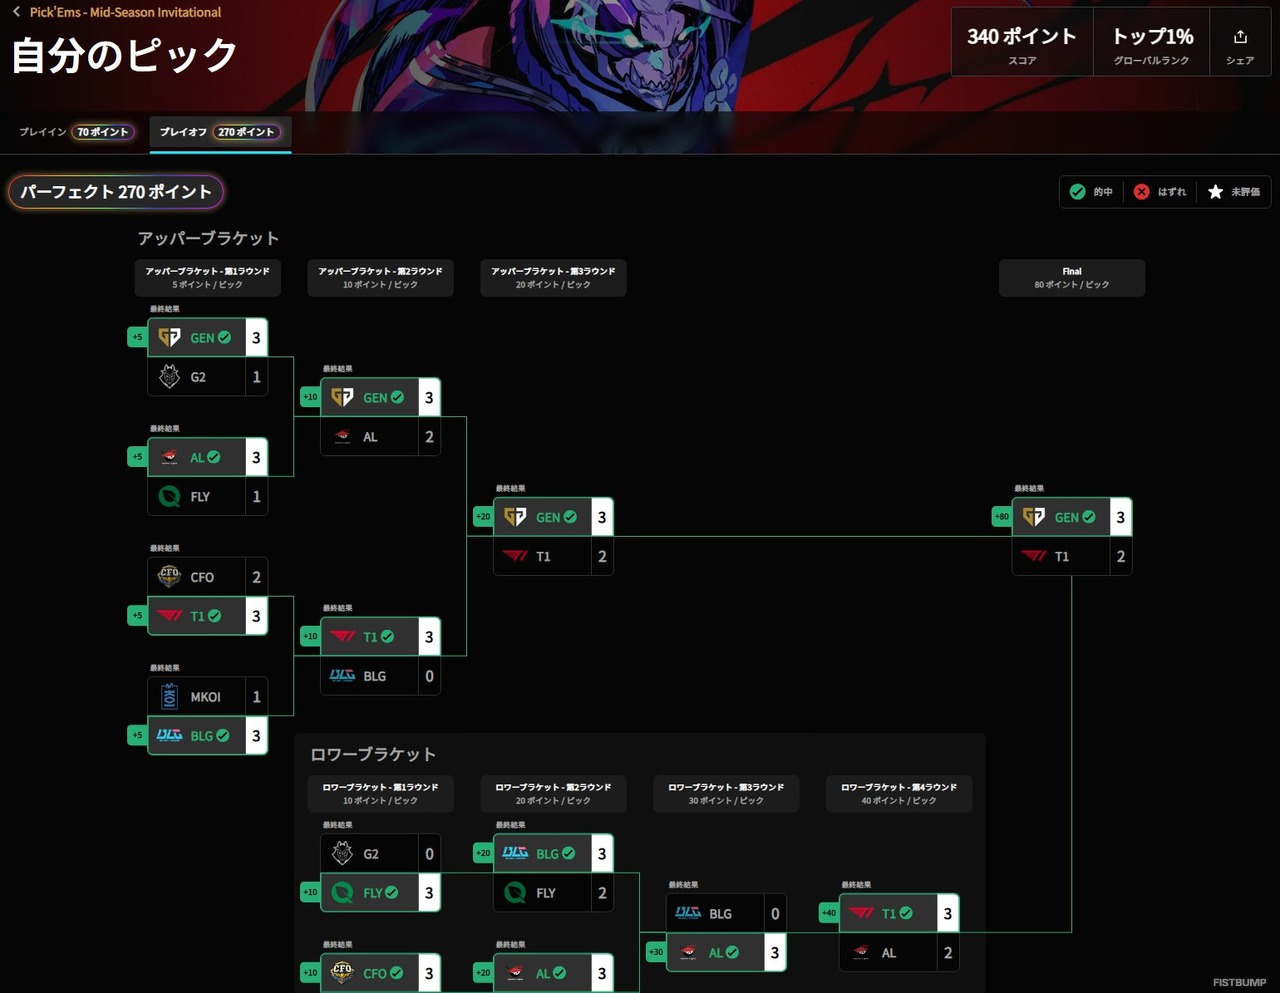
Task: Select GEN winner row in Final match
Action: click(x=1071, y=517)
